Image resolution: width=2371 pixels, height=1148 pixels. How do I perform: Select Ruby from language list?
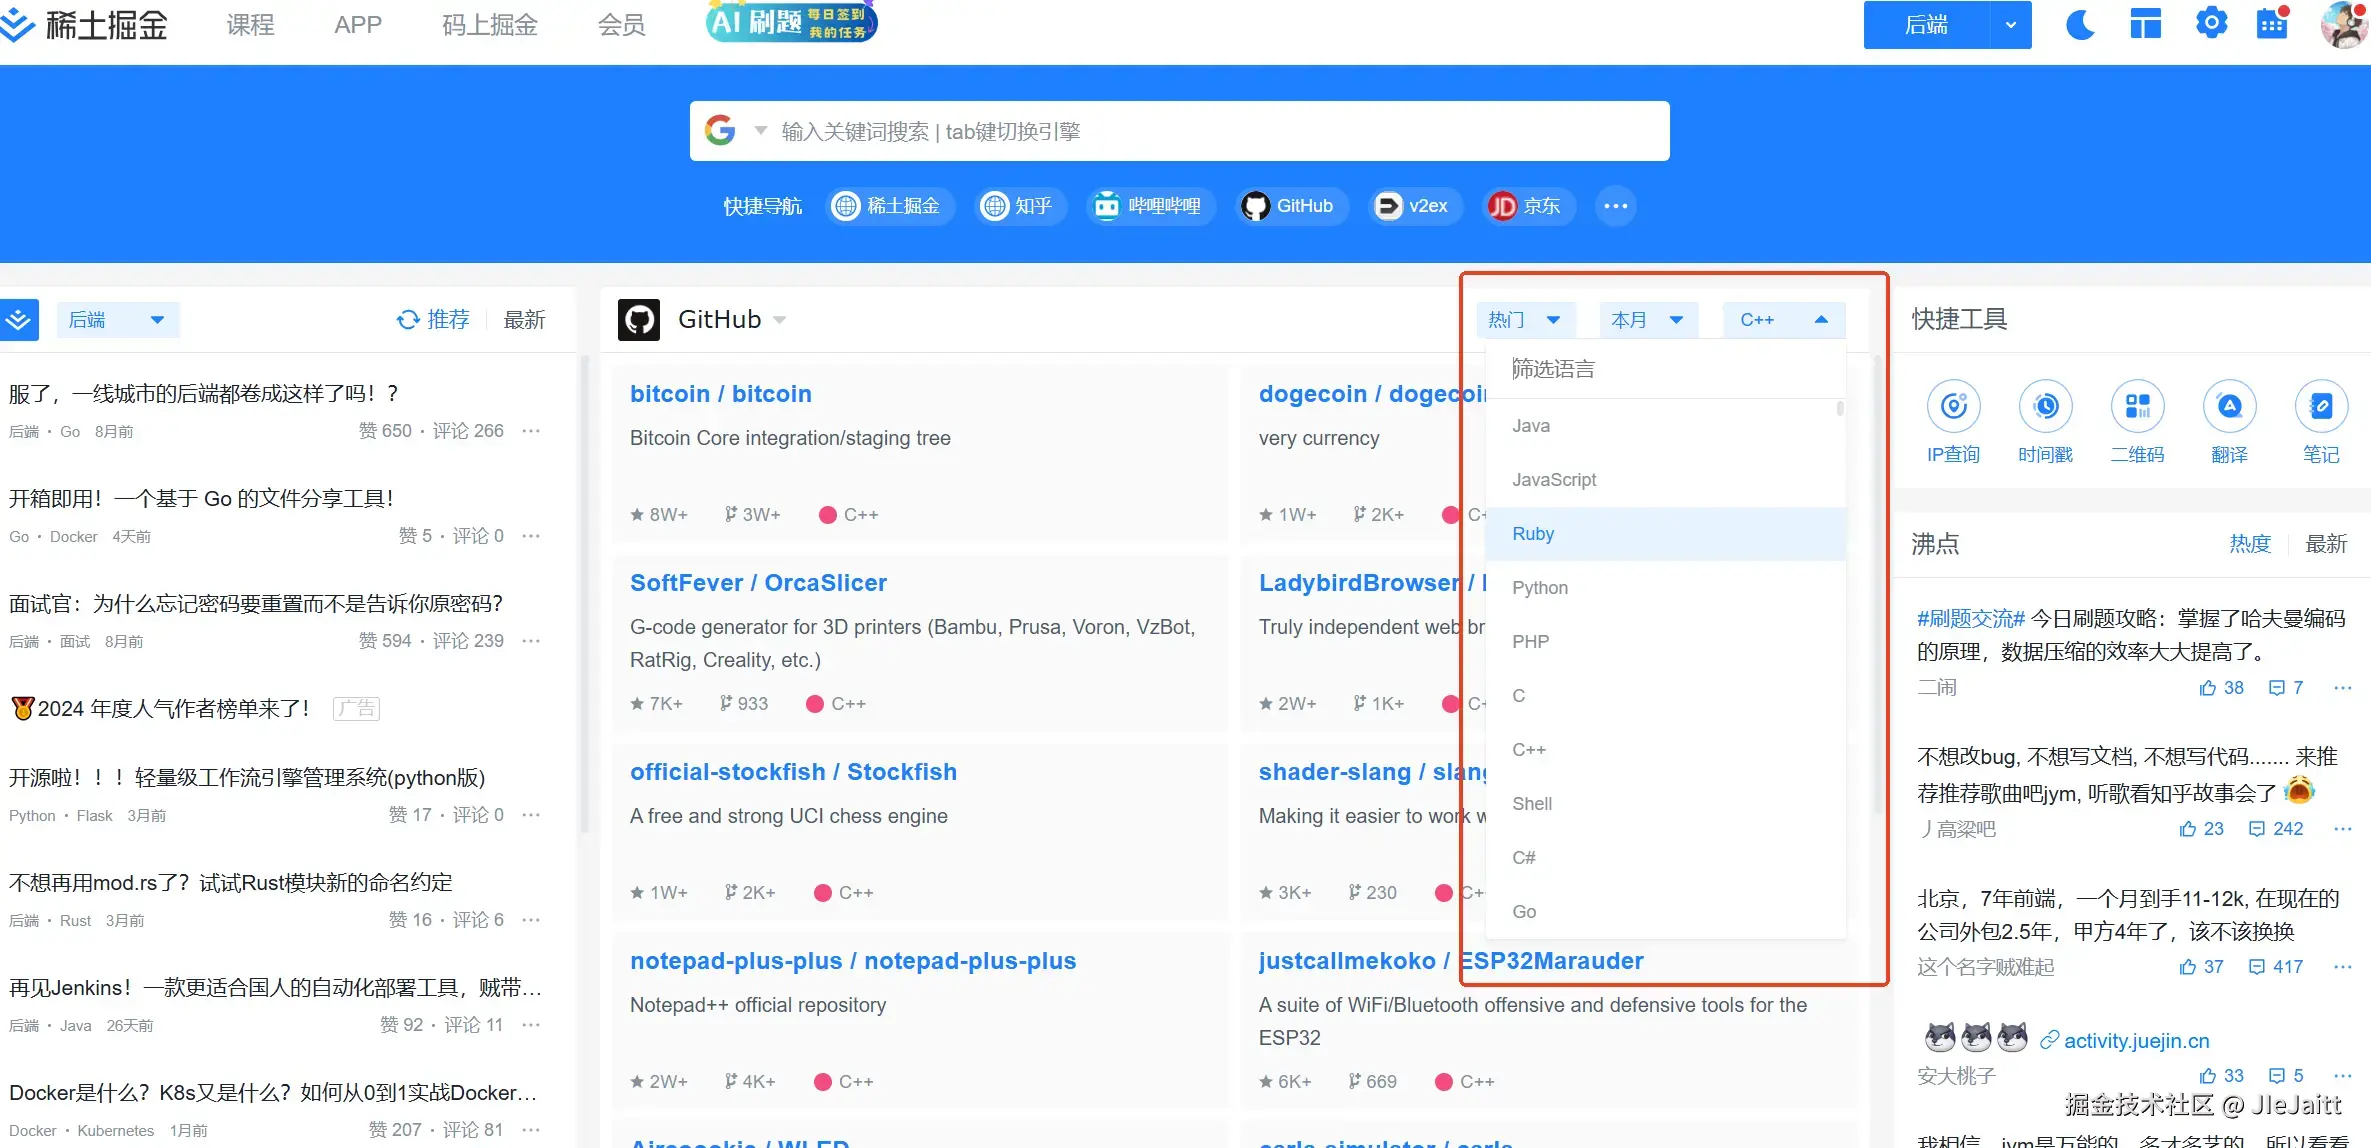(1533, 534)
